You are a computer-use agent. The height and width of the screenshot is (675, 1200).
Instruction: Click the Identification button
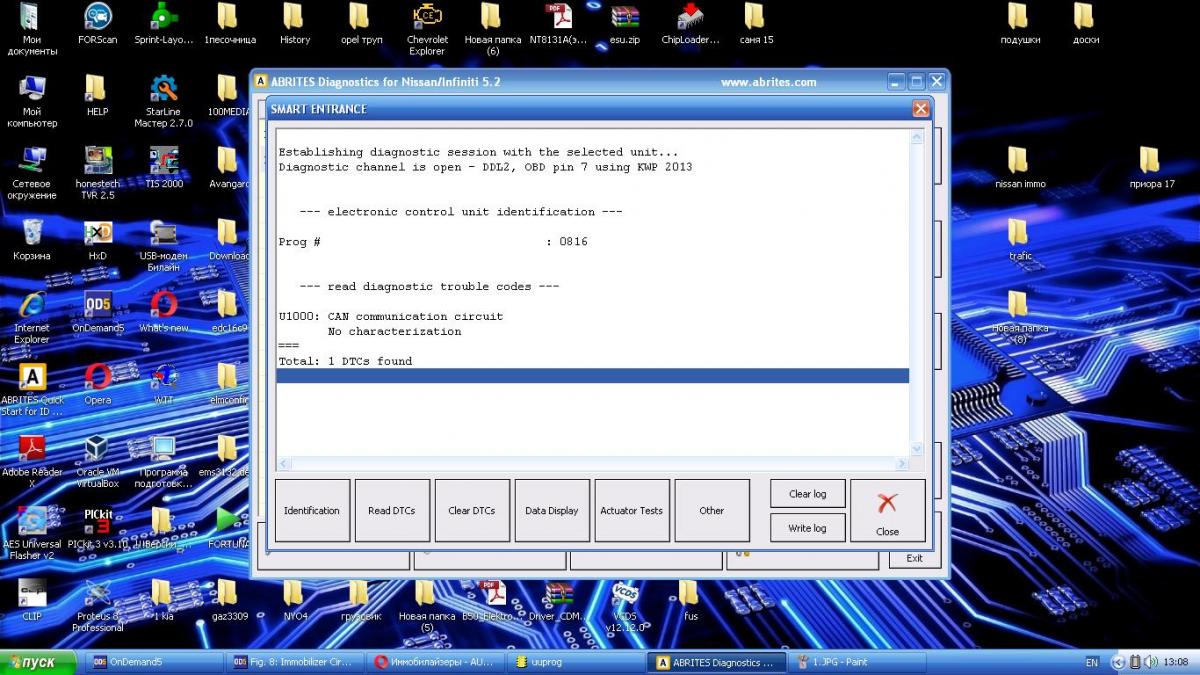pos(312,510)
